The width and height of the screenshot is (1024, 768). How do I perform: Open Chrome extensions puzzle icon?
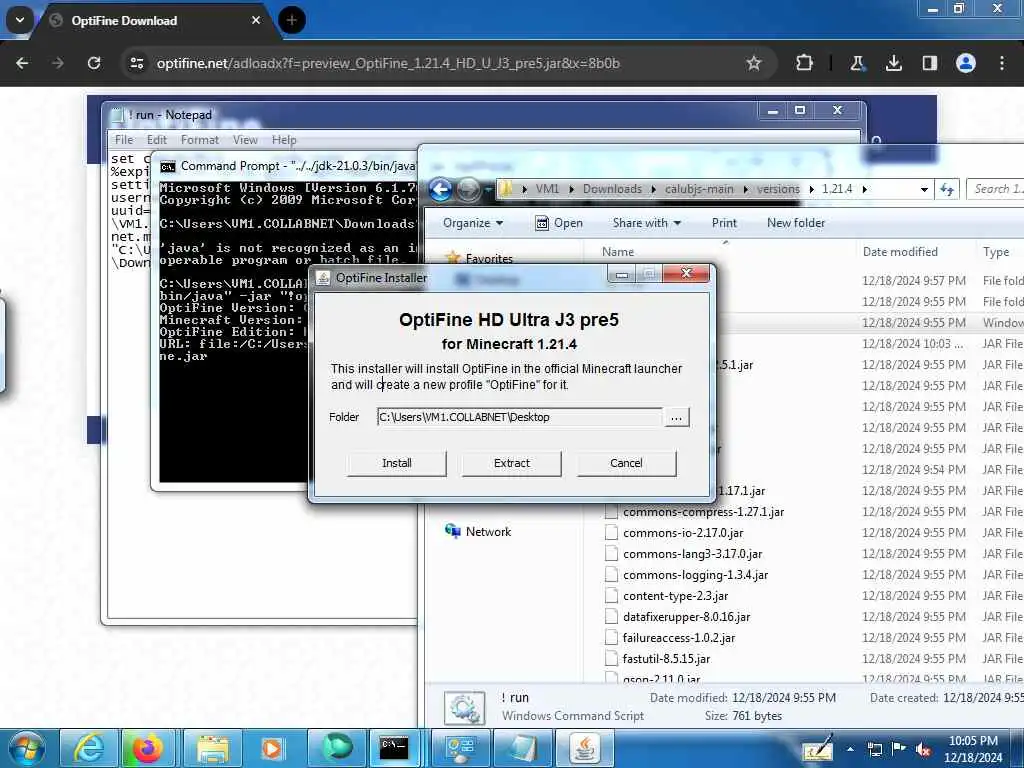[x=805, y=63]
